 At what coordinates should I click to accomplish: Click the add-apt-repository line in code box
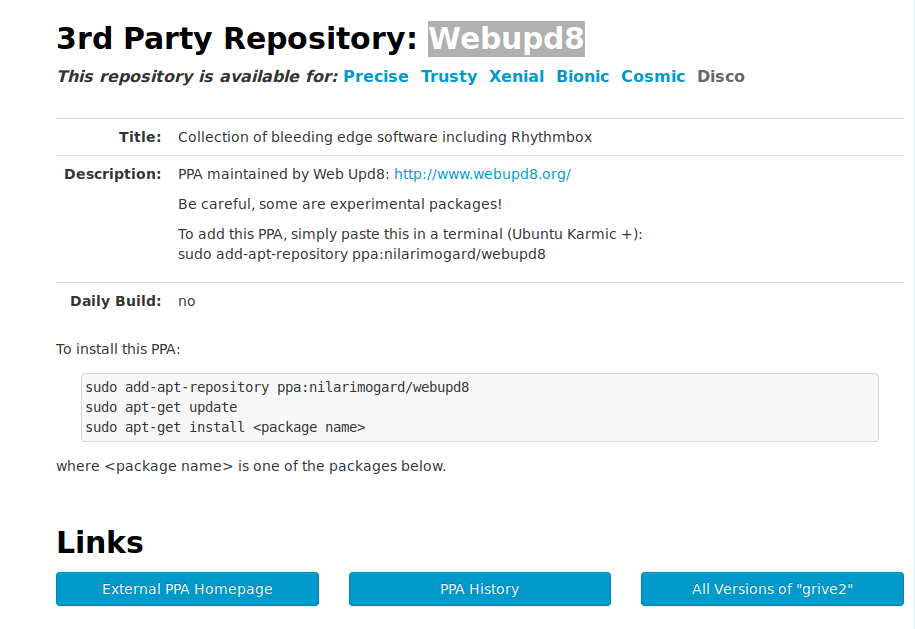(x=277, y=387)
